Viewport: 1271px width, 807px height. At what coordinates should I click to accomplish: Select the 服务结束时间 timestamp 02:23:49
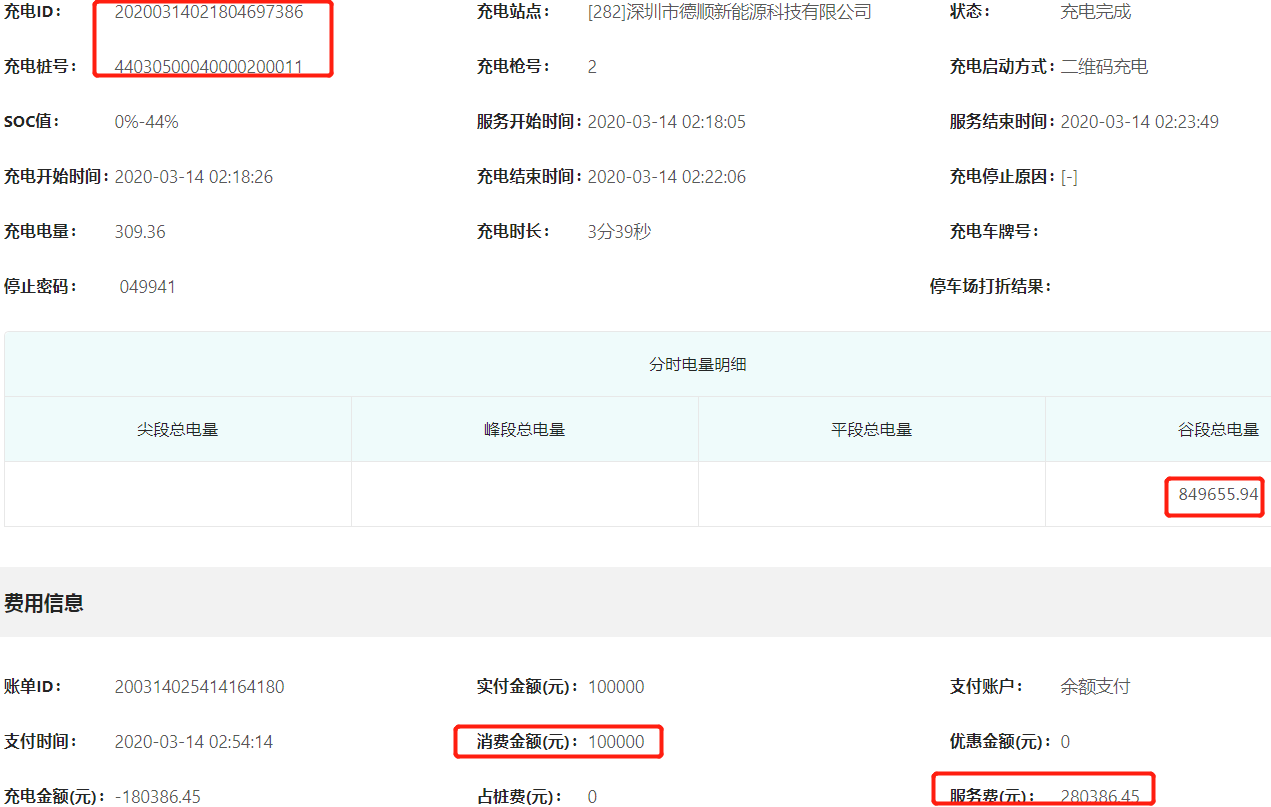pyautogui.click(x=1139, y=122)
